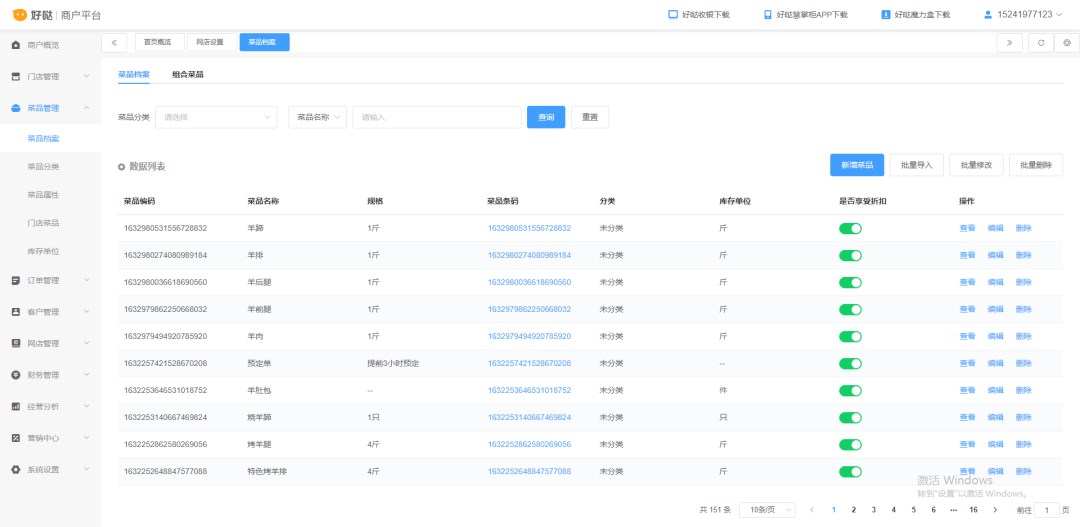This screenshot has height=527, width=1080.
Task: Open the 菜品分类 请选择 dropdown
Action: point(216,117)
